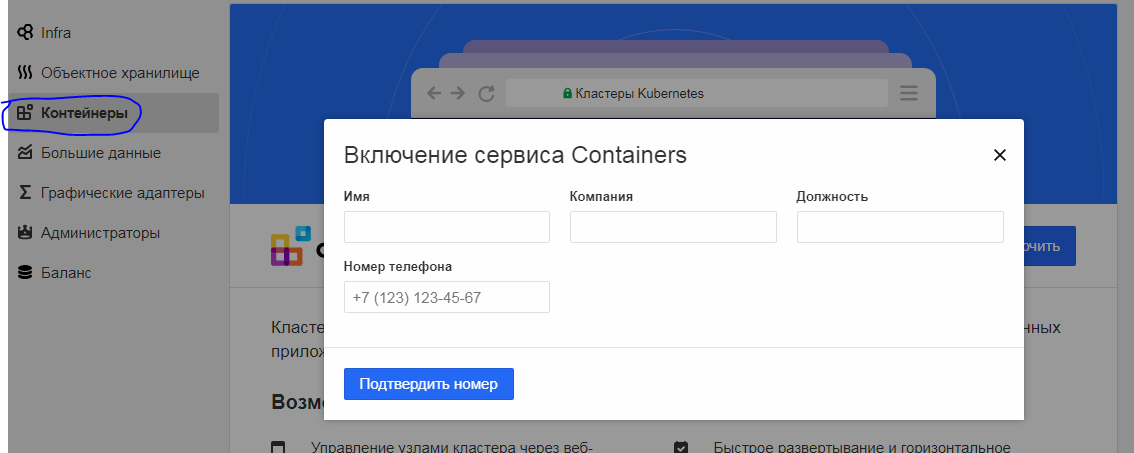The width and height of the screenshot is (1134, 453).
Task: Click the reload icon in the browser illustration
Action: (x=487, y=94)
